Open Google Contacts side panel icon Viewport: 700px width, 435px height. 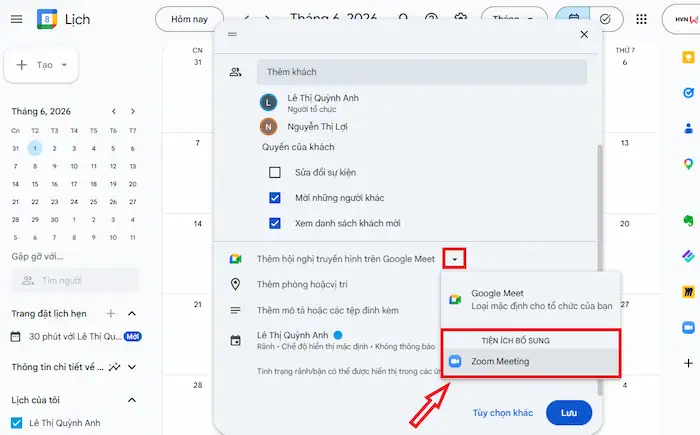point(688,129)
